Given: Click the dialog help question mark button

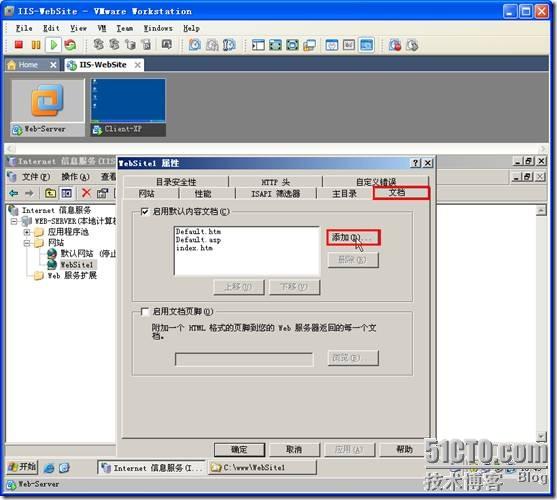Looking at the screenshot, I should coord(416,163).
